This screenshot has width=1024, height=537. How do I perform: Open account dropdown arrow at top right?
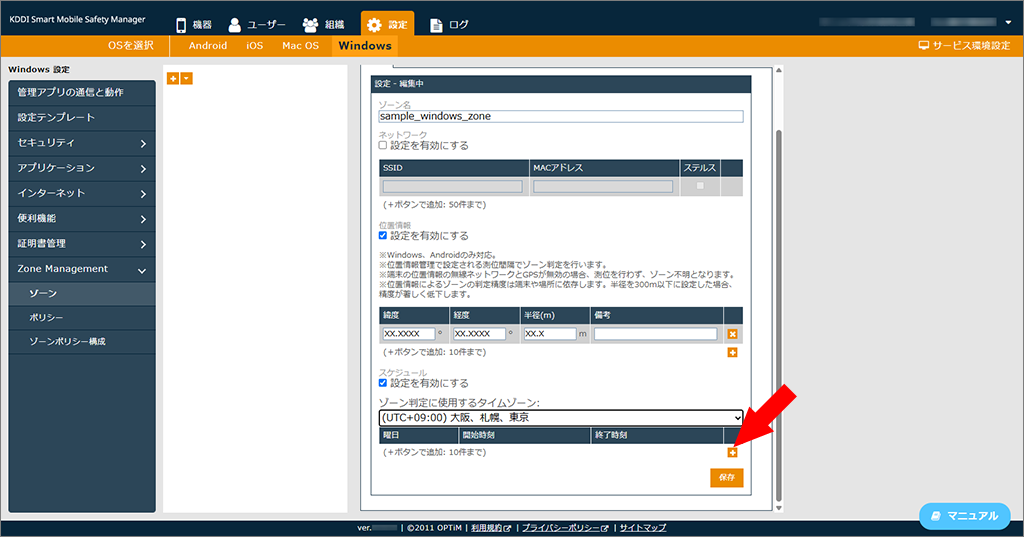tap(1008, 22)
